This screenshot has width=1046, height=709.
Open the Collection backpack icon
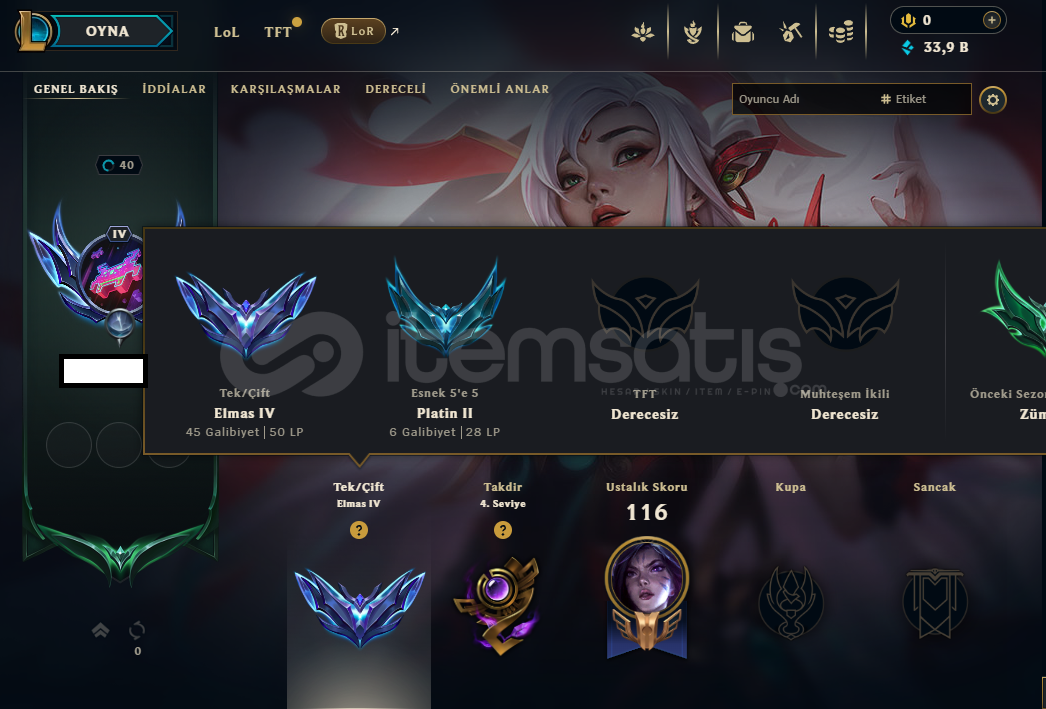click(742, 31)
